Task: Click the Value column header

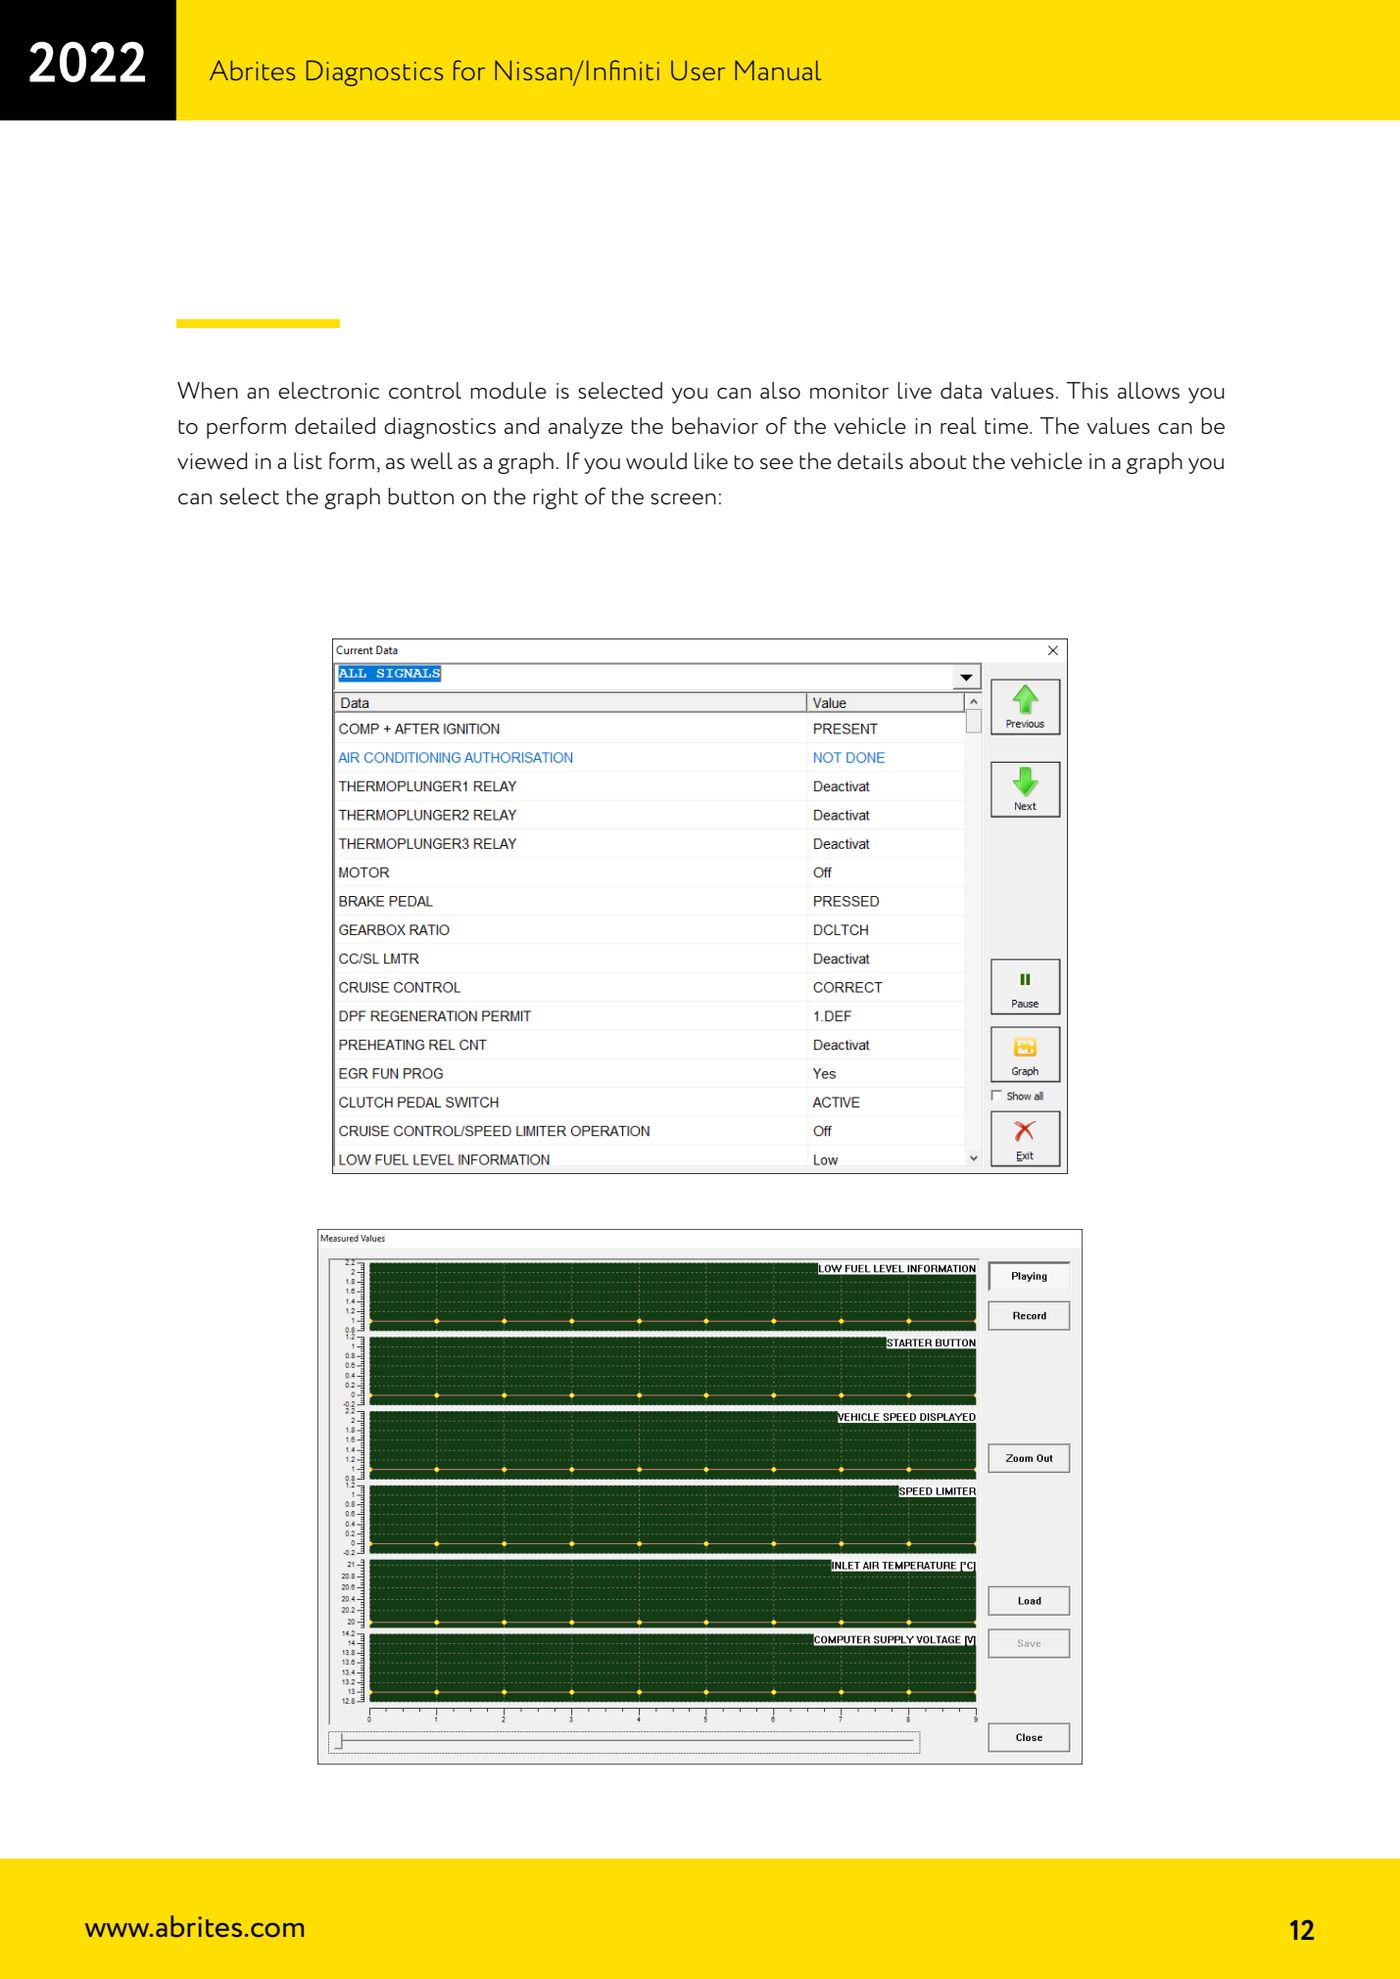Action: [885, 703]
